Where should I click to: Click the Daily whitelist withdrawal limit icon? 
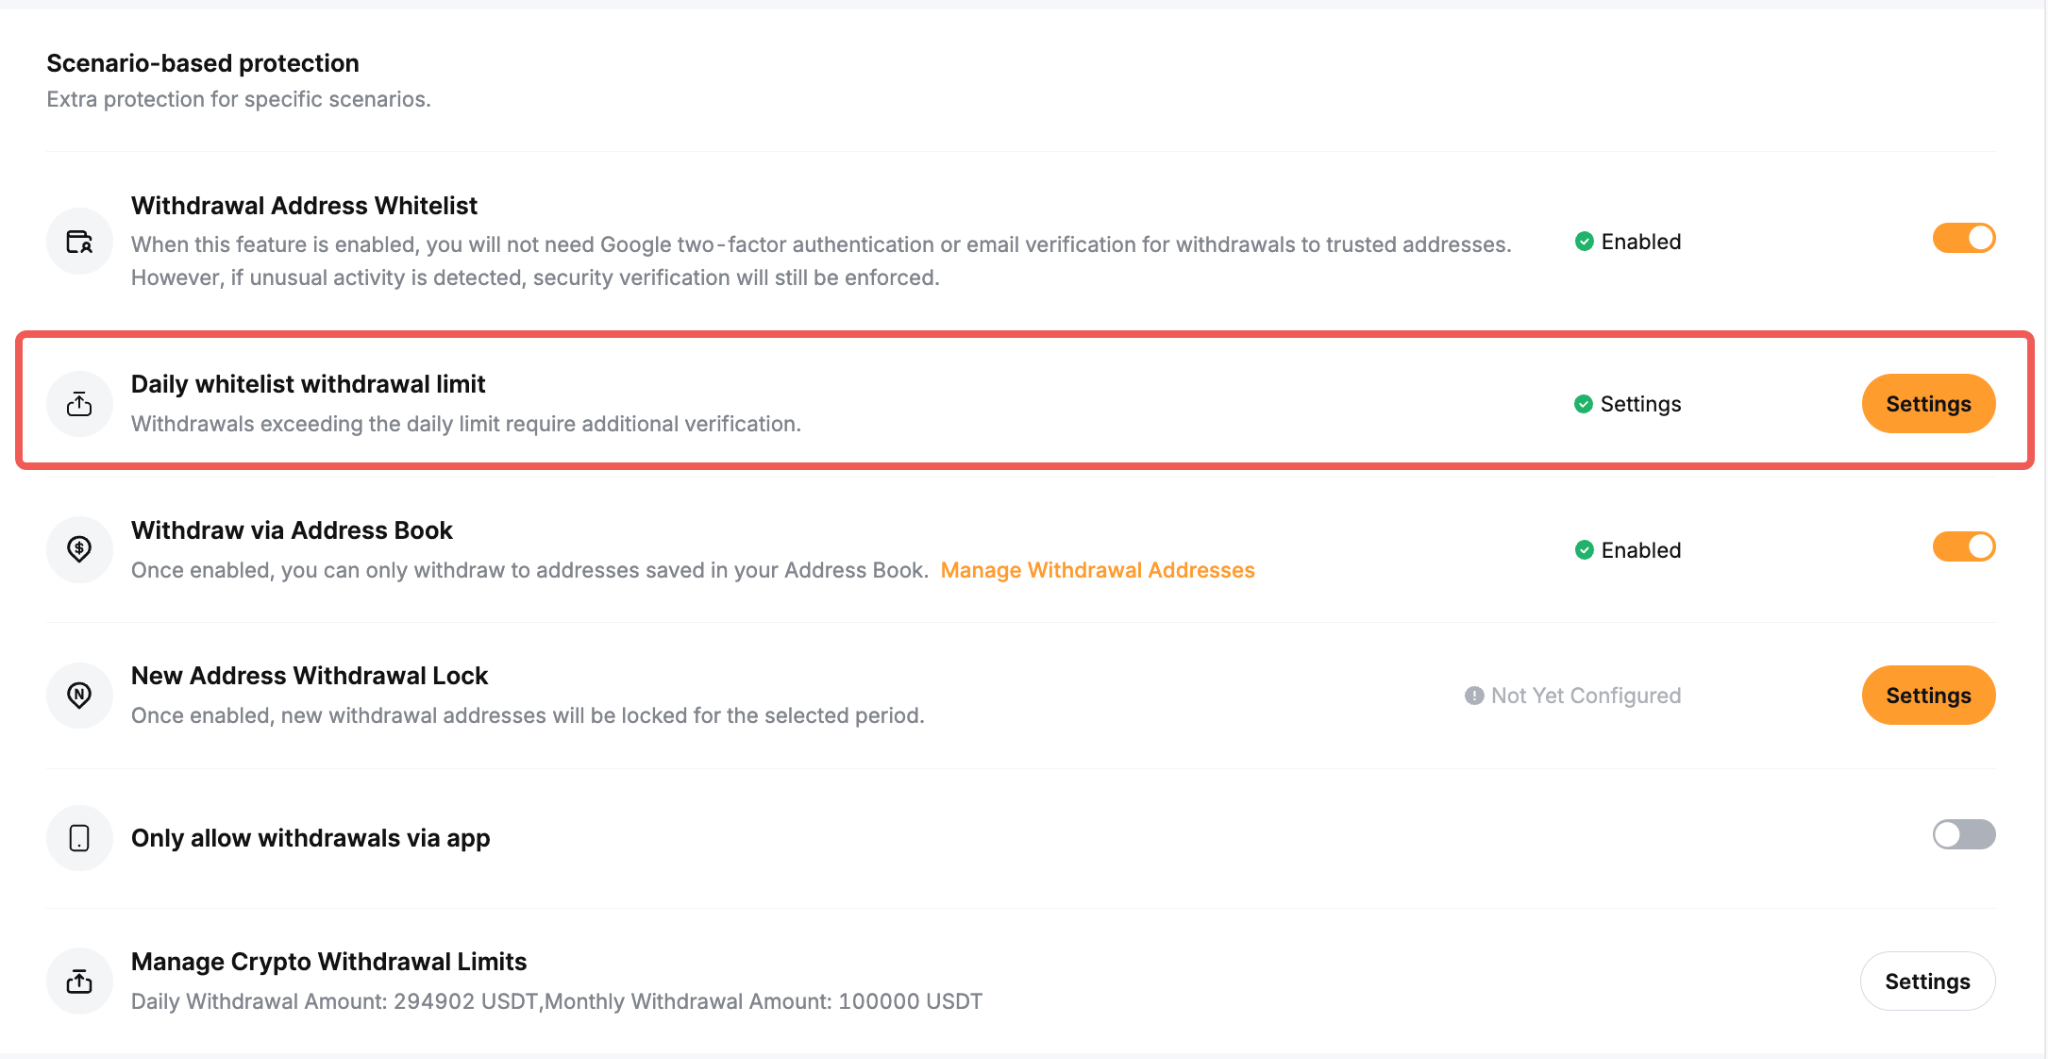point(79,404)
